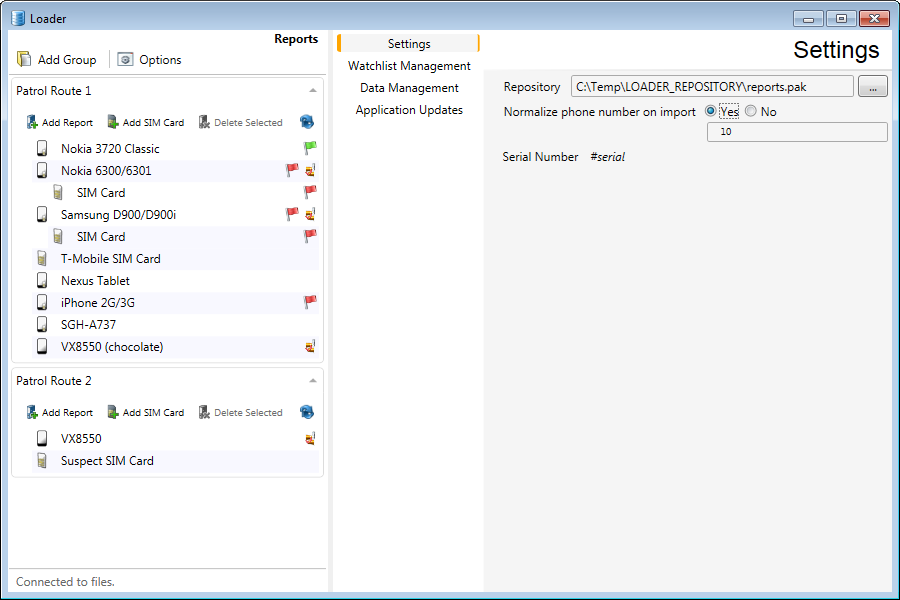Click Add Report in Patrol Route 1
The width and height of the screenshot is (900, 600).
tap(60, 122)
